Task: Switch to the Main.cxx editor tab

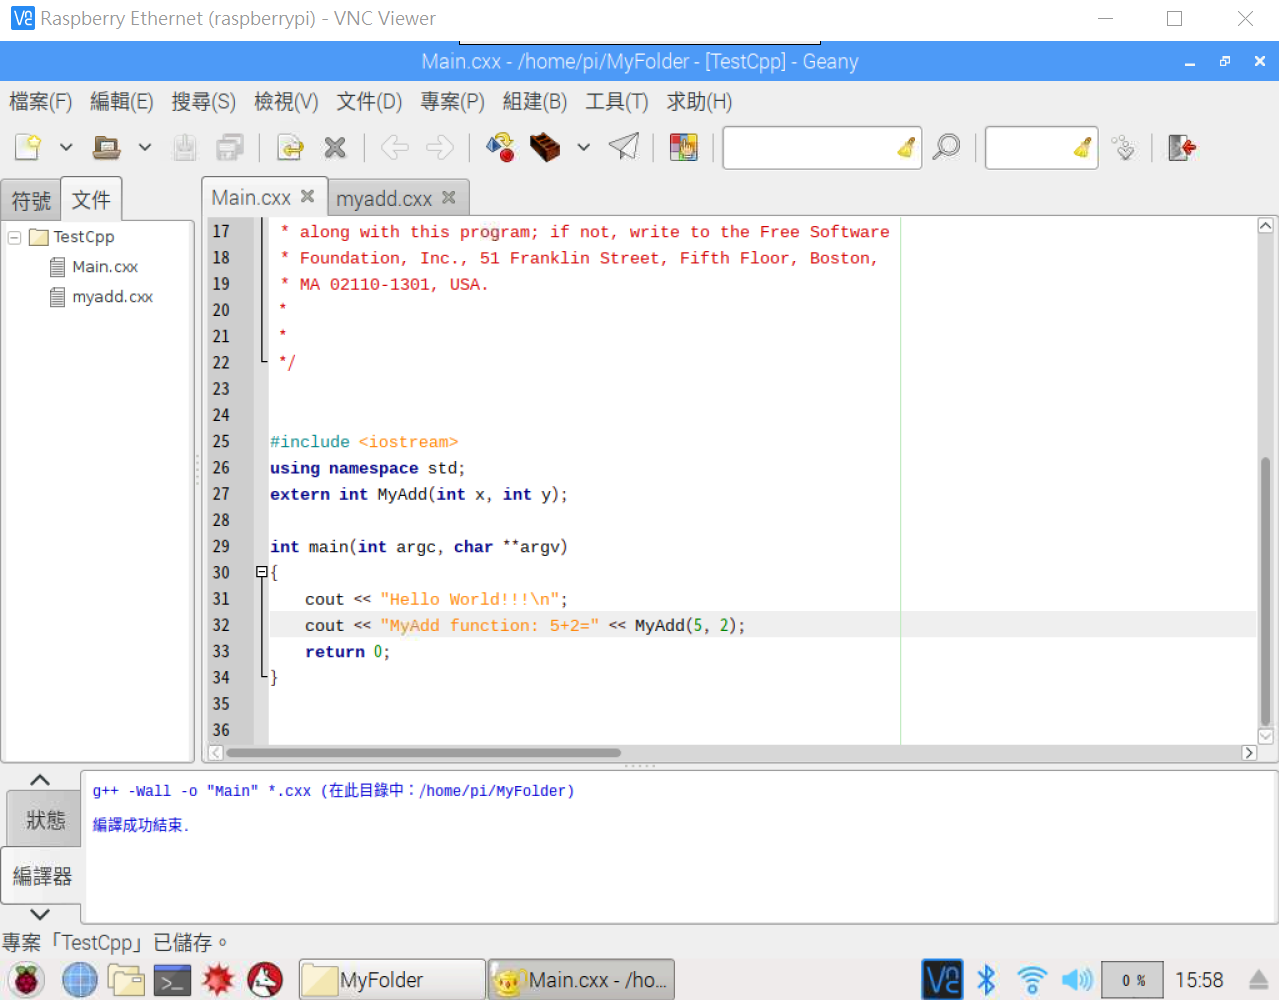Action: (251, 198)
